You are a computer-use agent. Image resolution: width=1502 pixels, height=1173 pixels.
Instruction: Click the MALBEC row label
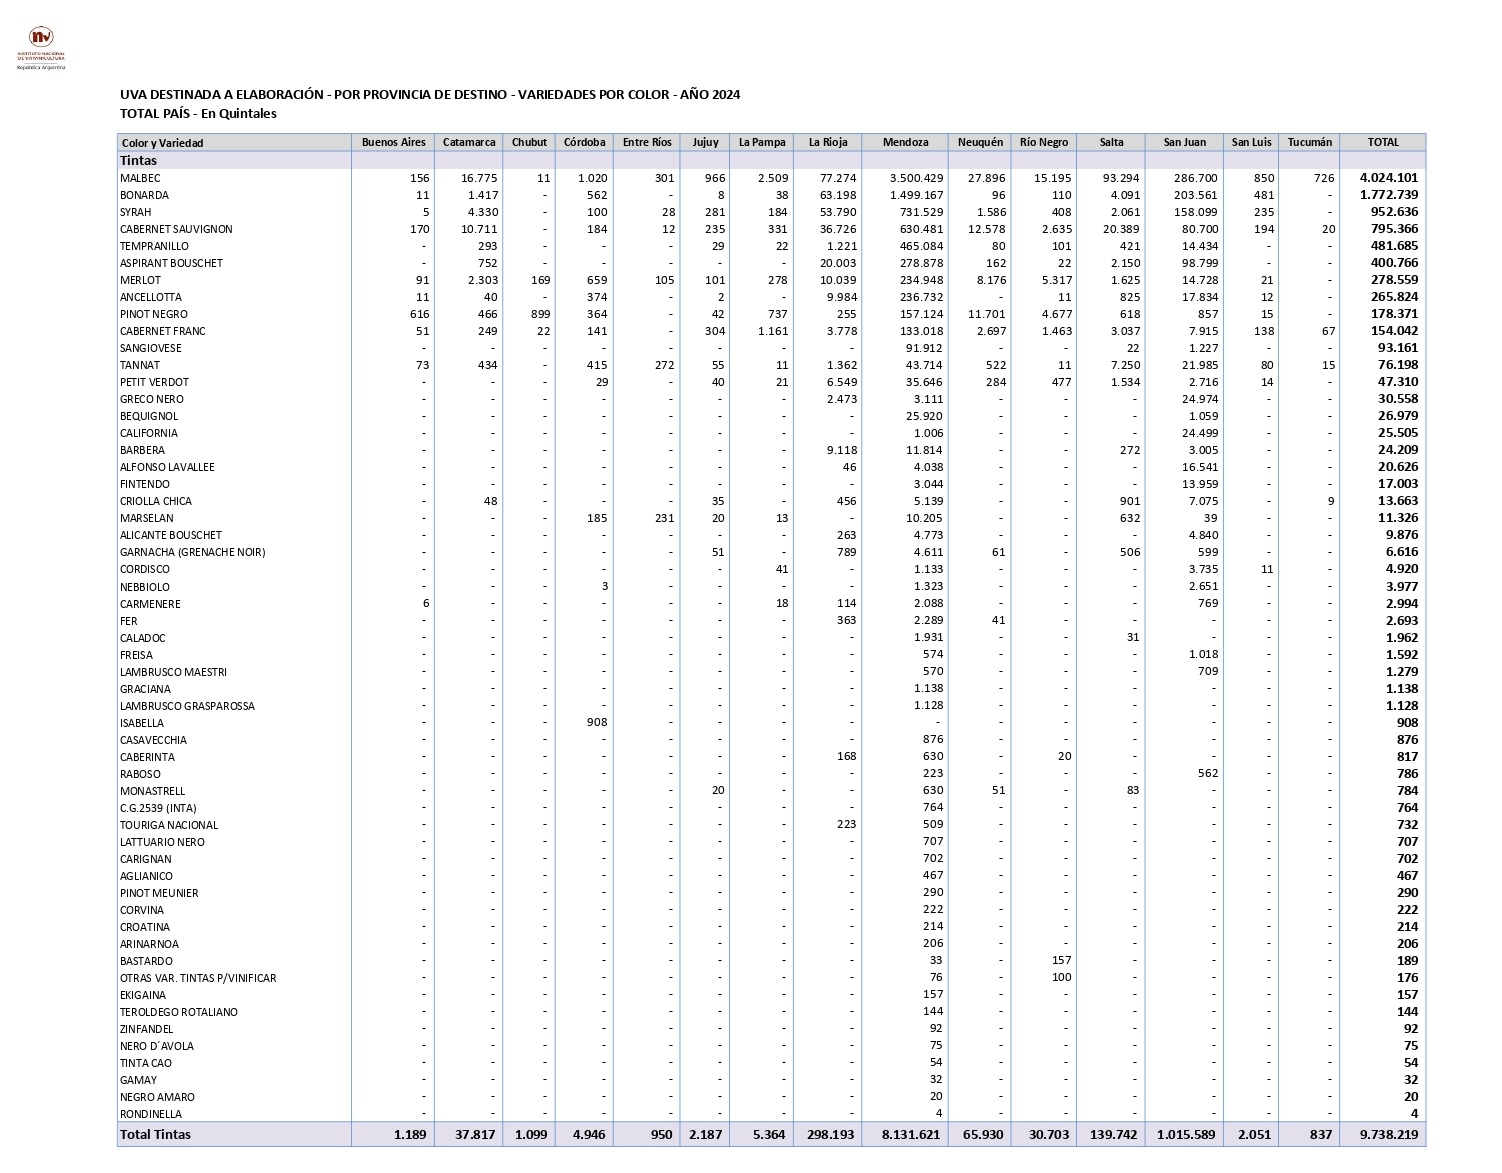(140, 178)
